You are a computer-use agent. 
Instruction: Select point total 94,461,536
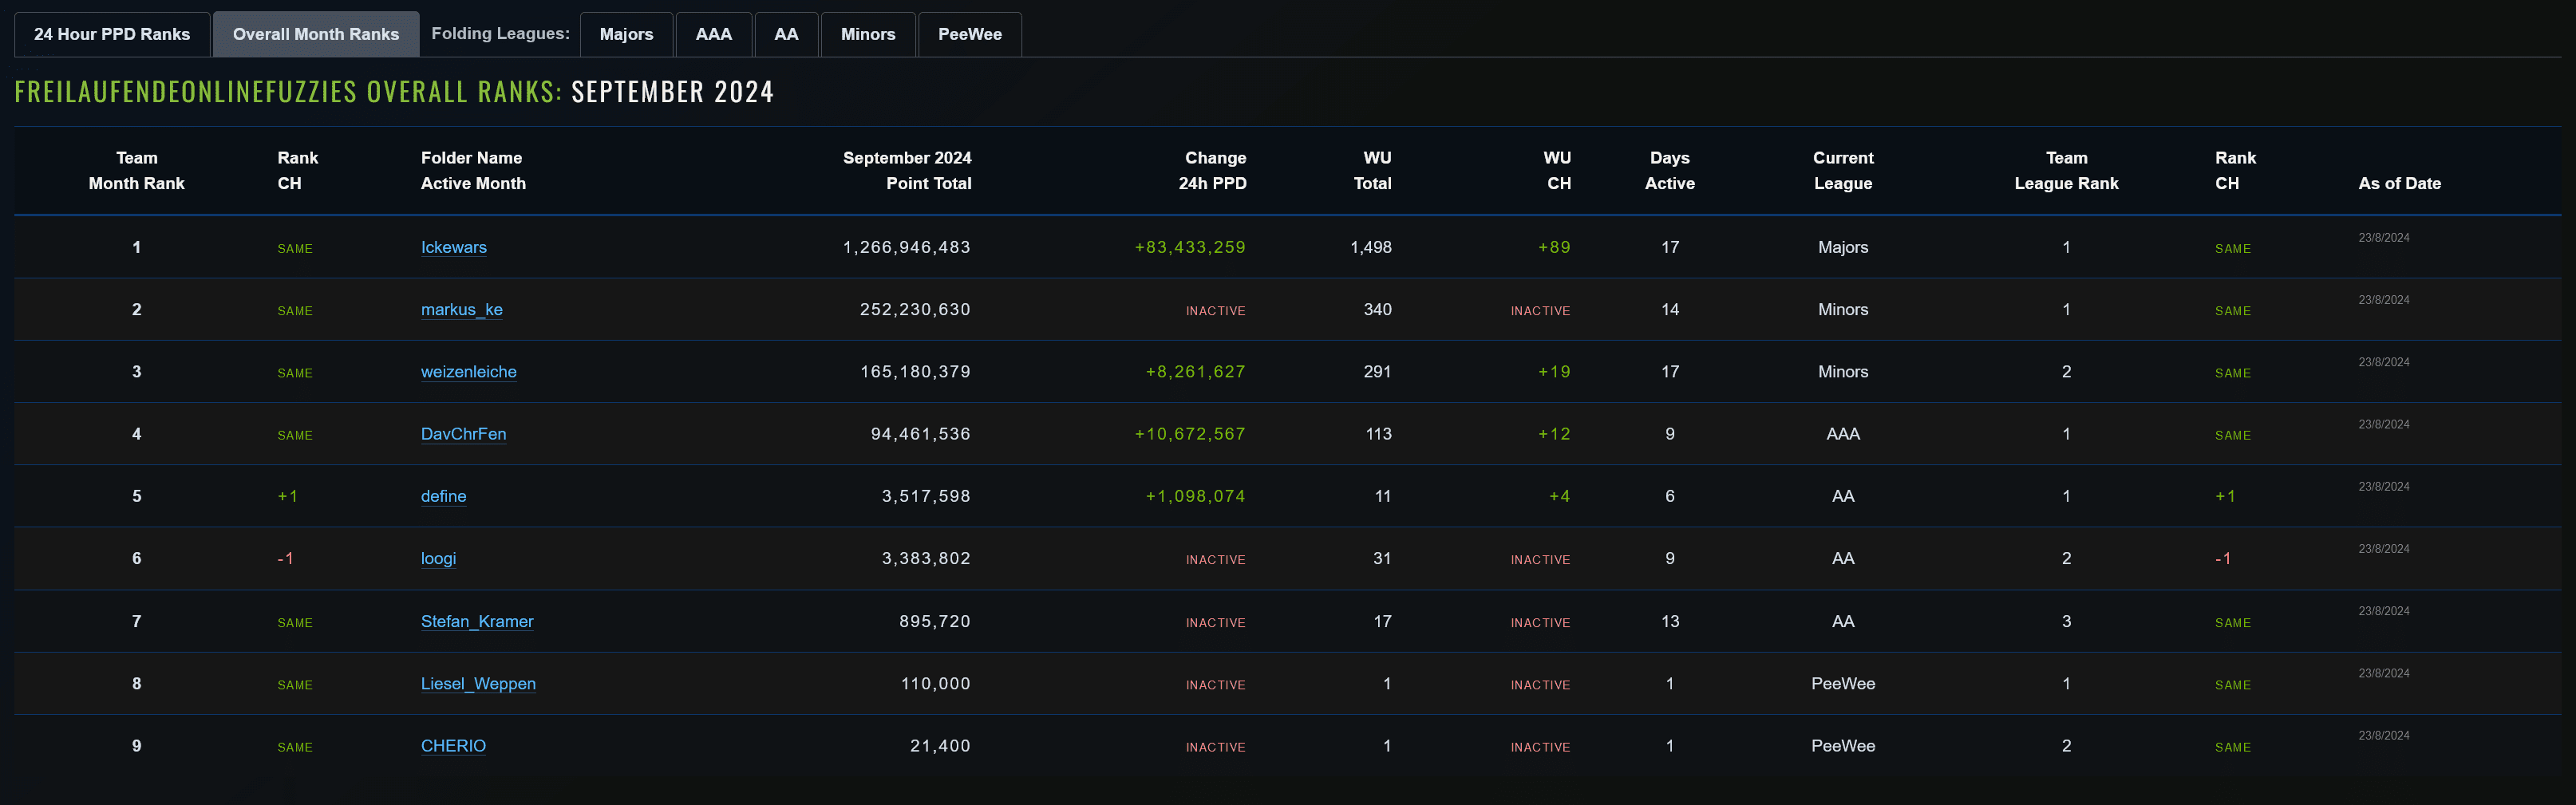point(921,433)
